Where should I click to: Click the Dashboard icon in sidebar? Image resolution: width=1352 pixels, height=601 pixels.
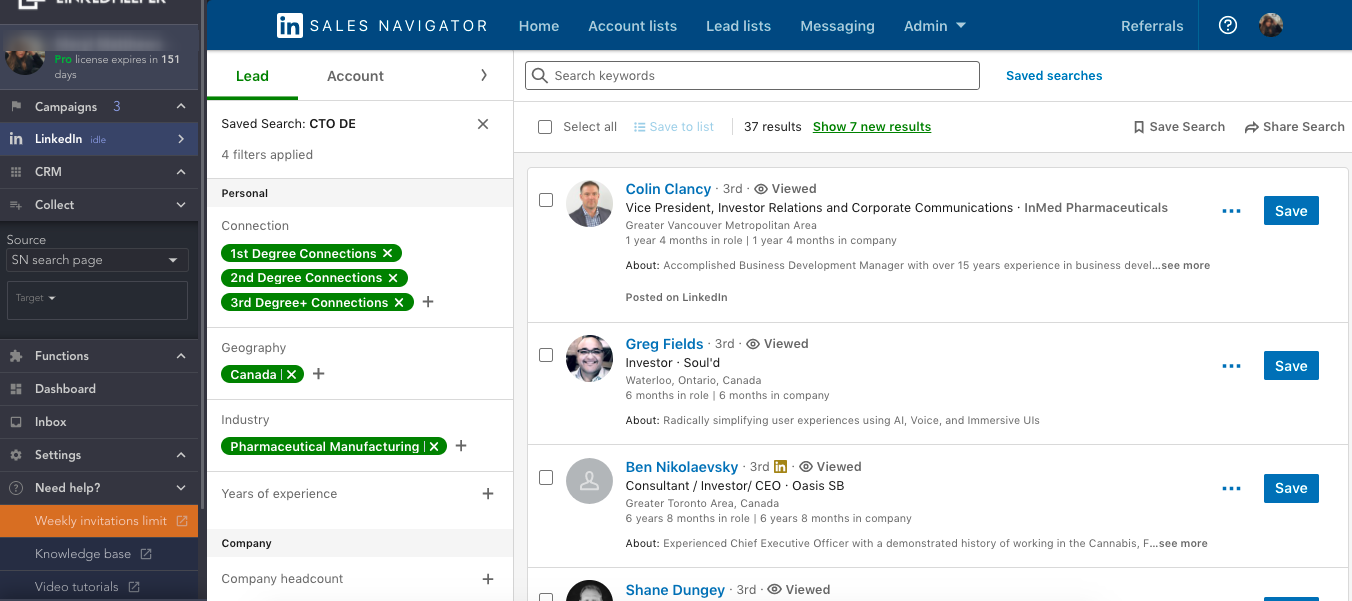click(16, 389)
